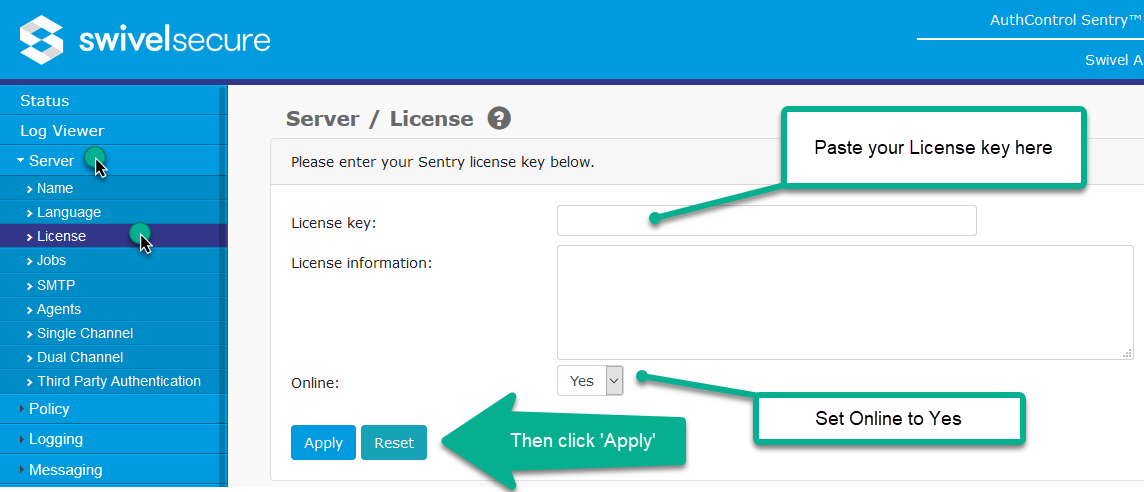Select Language under Server

(69, 212)
